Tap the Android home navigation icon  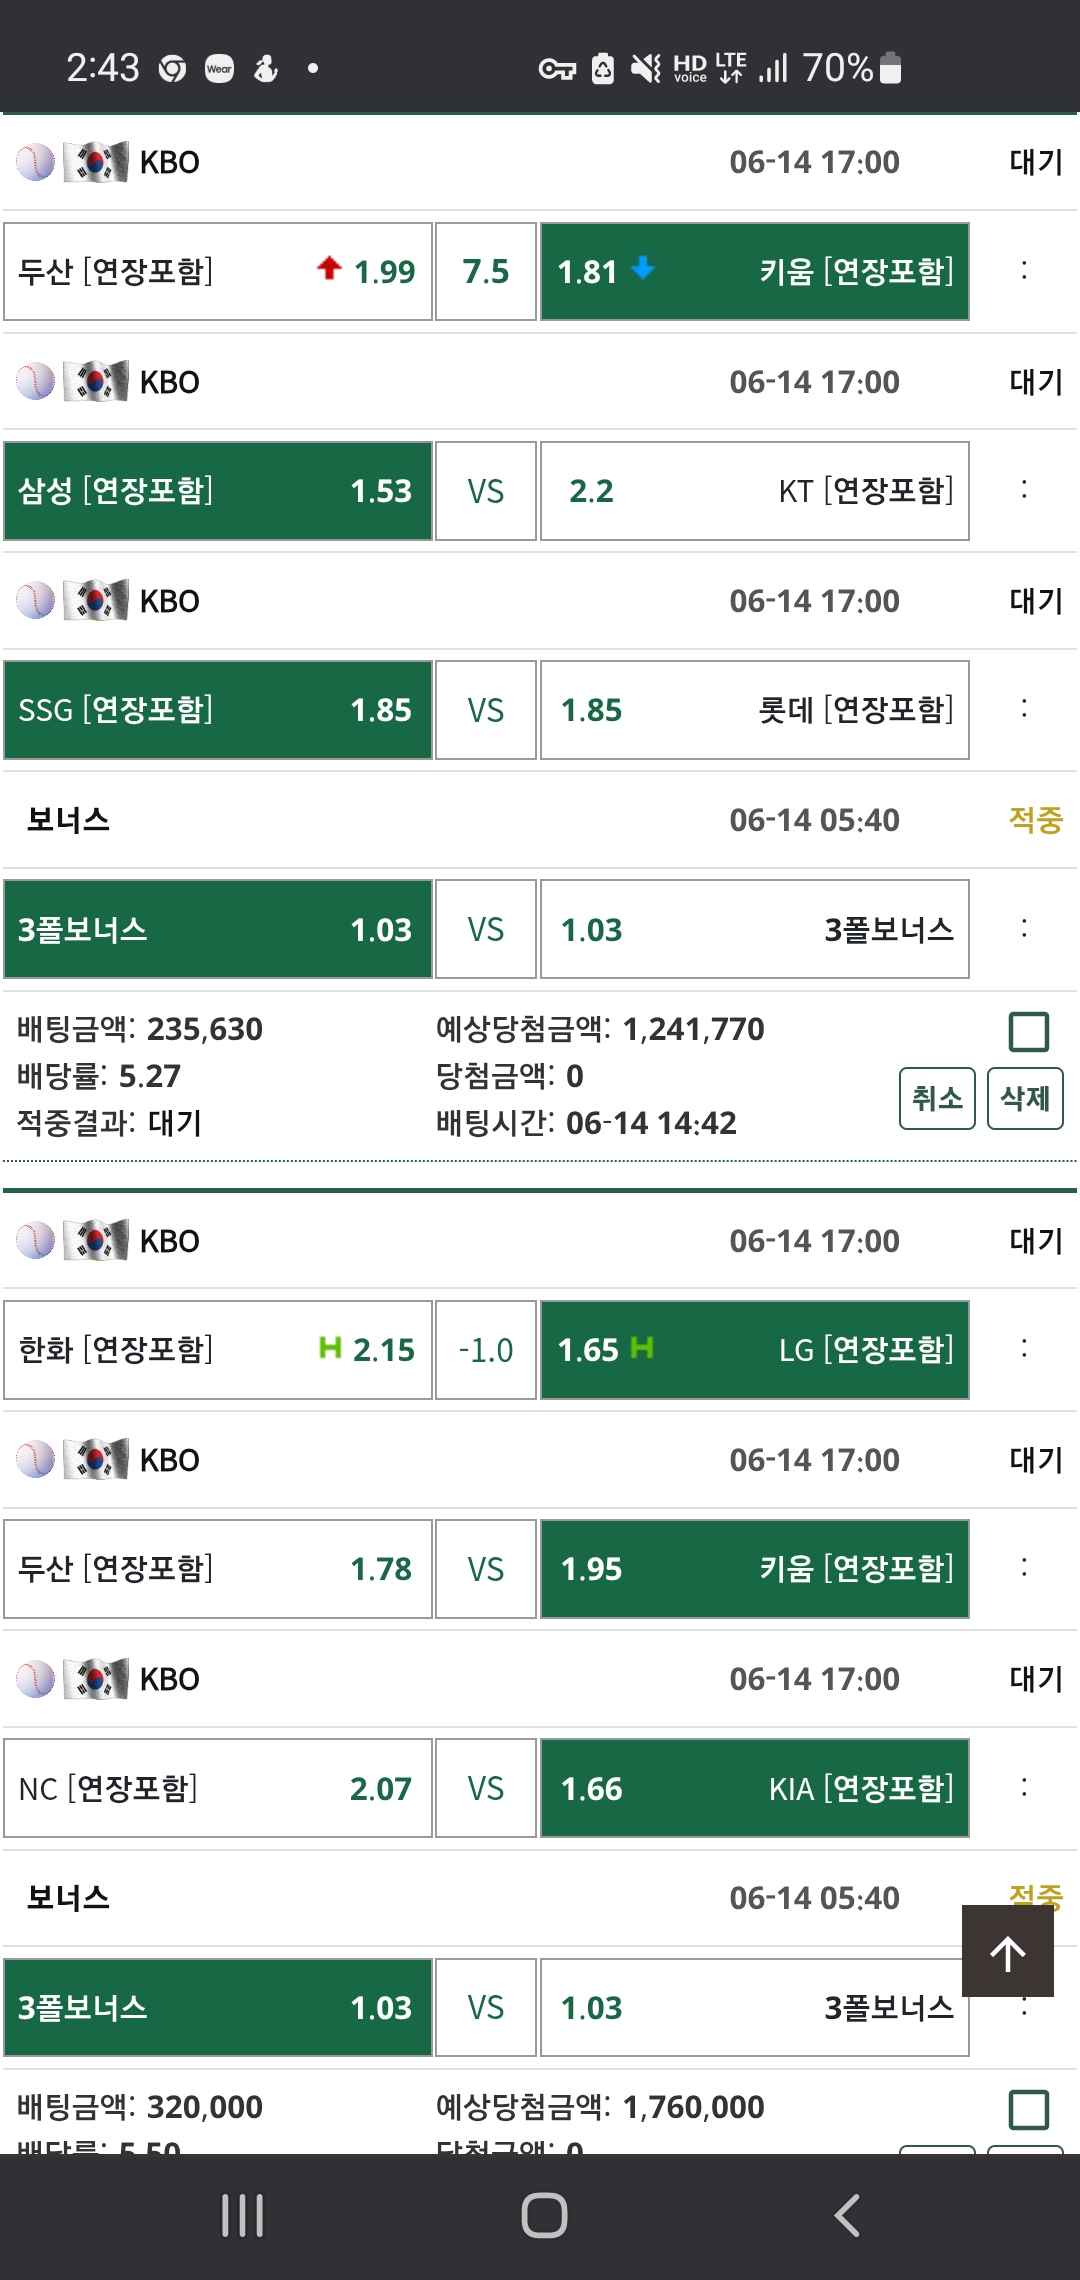pyautogui.click(x=544, y=2215)
